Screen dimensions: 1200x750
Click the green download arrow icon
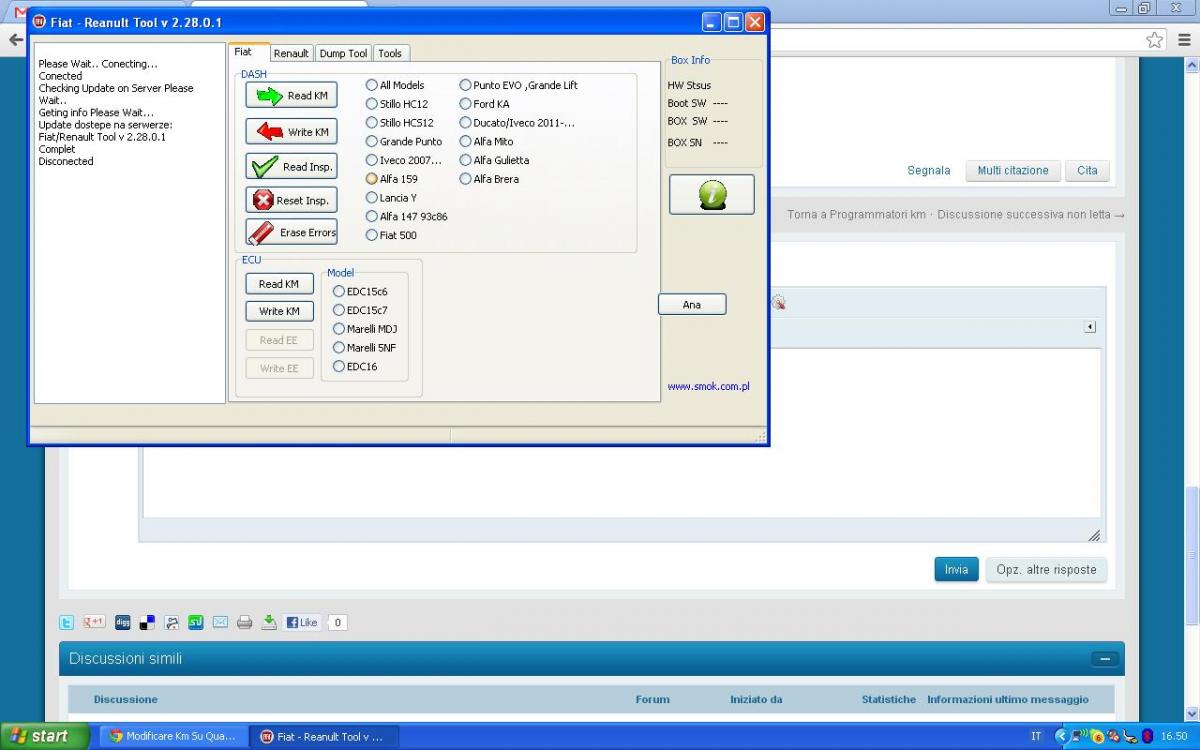(269, 622)
